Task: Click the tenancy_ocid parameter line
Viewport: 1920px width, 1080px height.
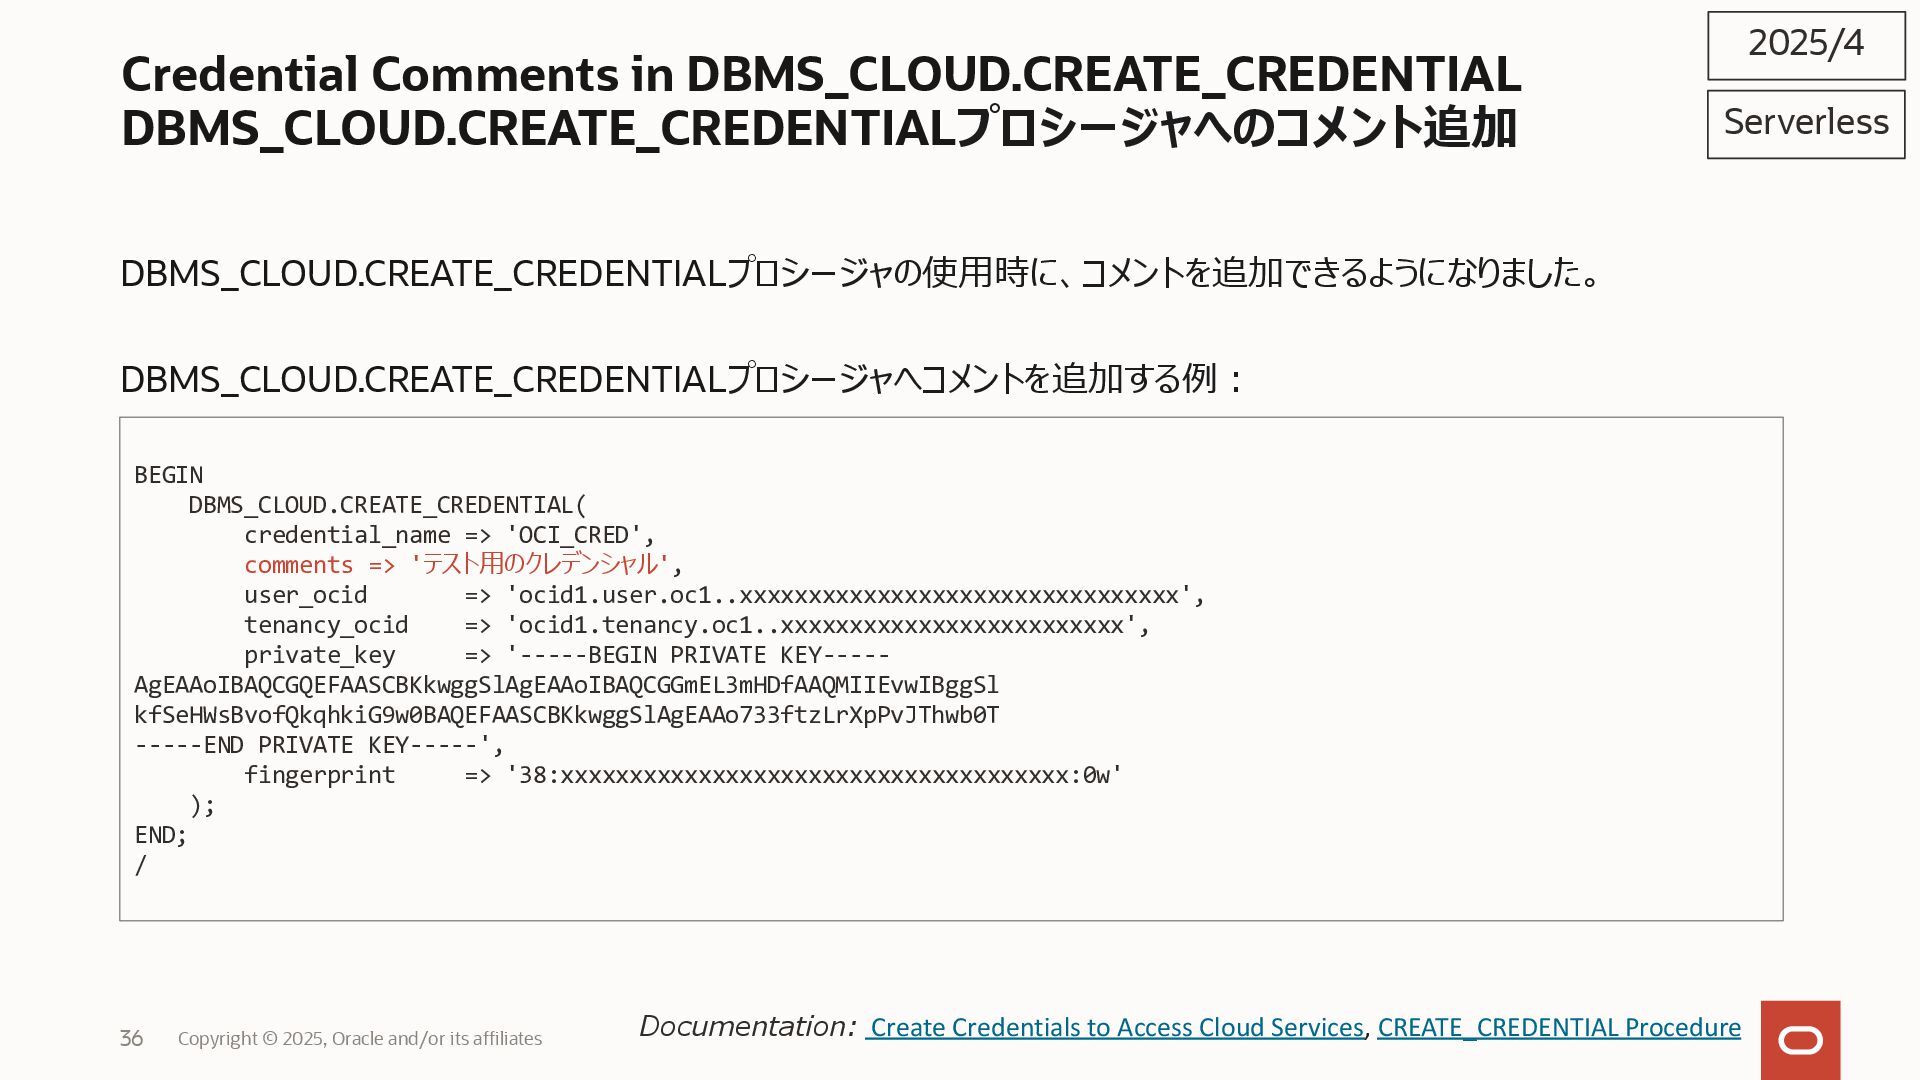Action: [x=696, y=625]
